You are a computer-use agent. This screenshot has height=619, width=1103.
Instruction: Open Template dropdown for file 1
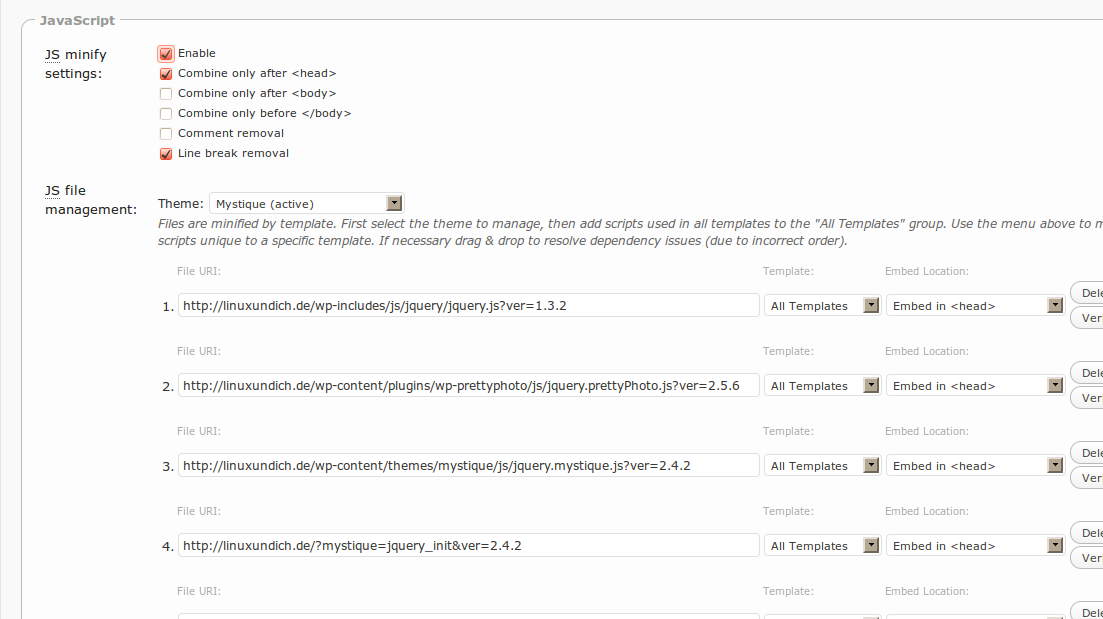(821, 306)
